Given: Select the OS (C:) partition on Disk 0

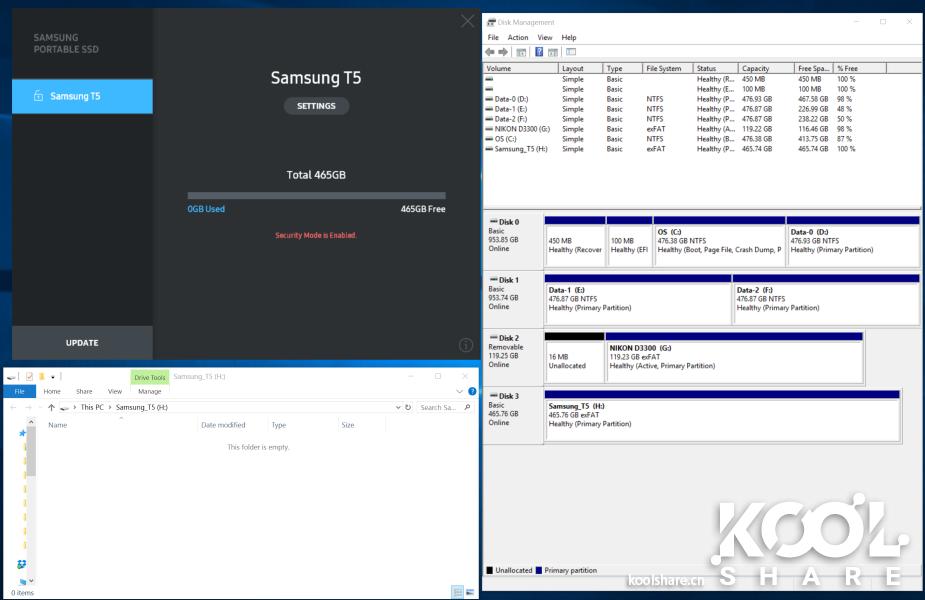Looking at the screenshot, I should click(719, 241).
